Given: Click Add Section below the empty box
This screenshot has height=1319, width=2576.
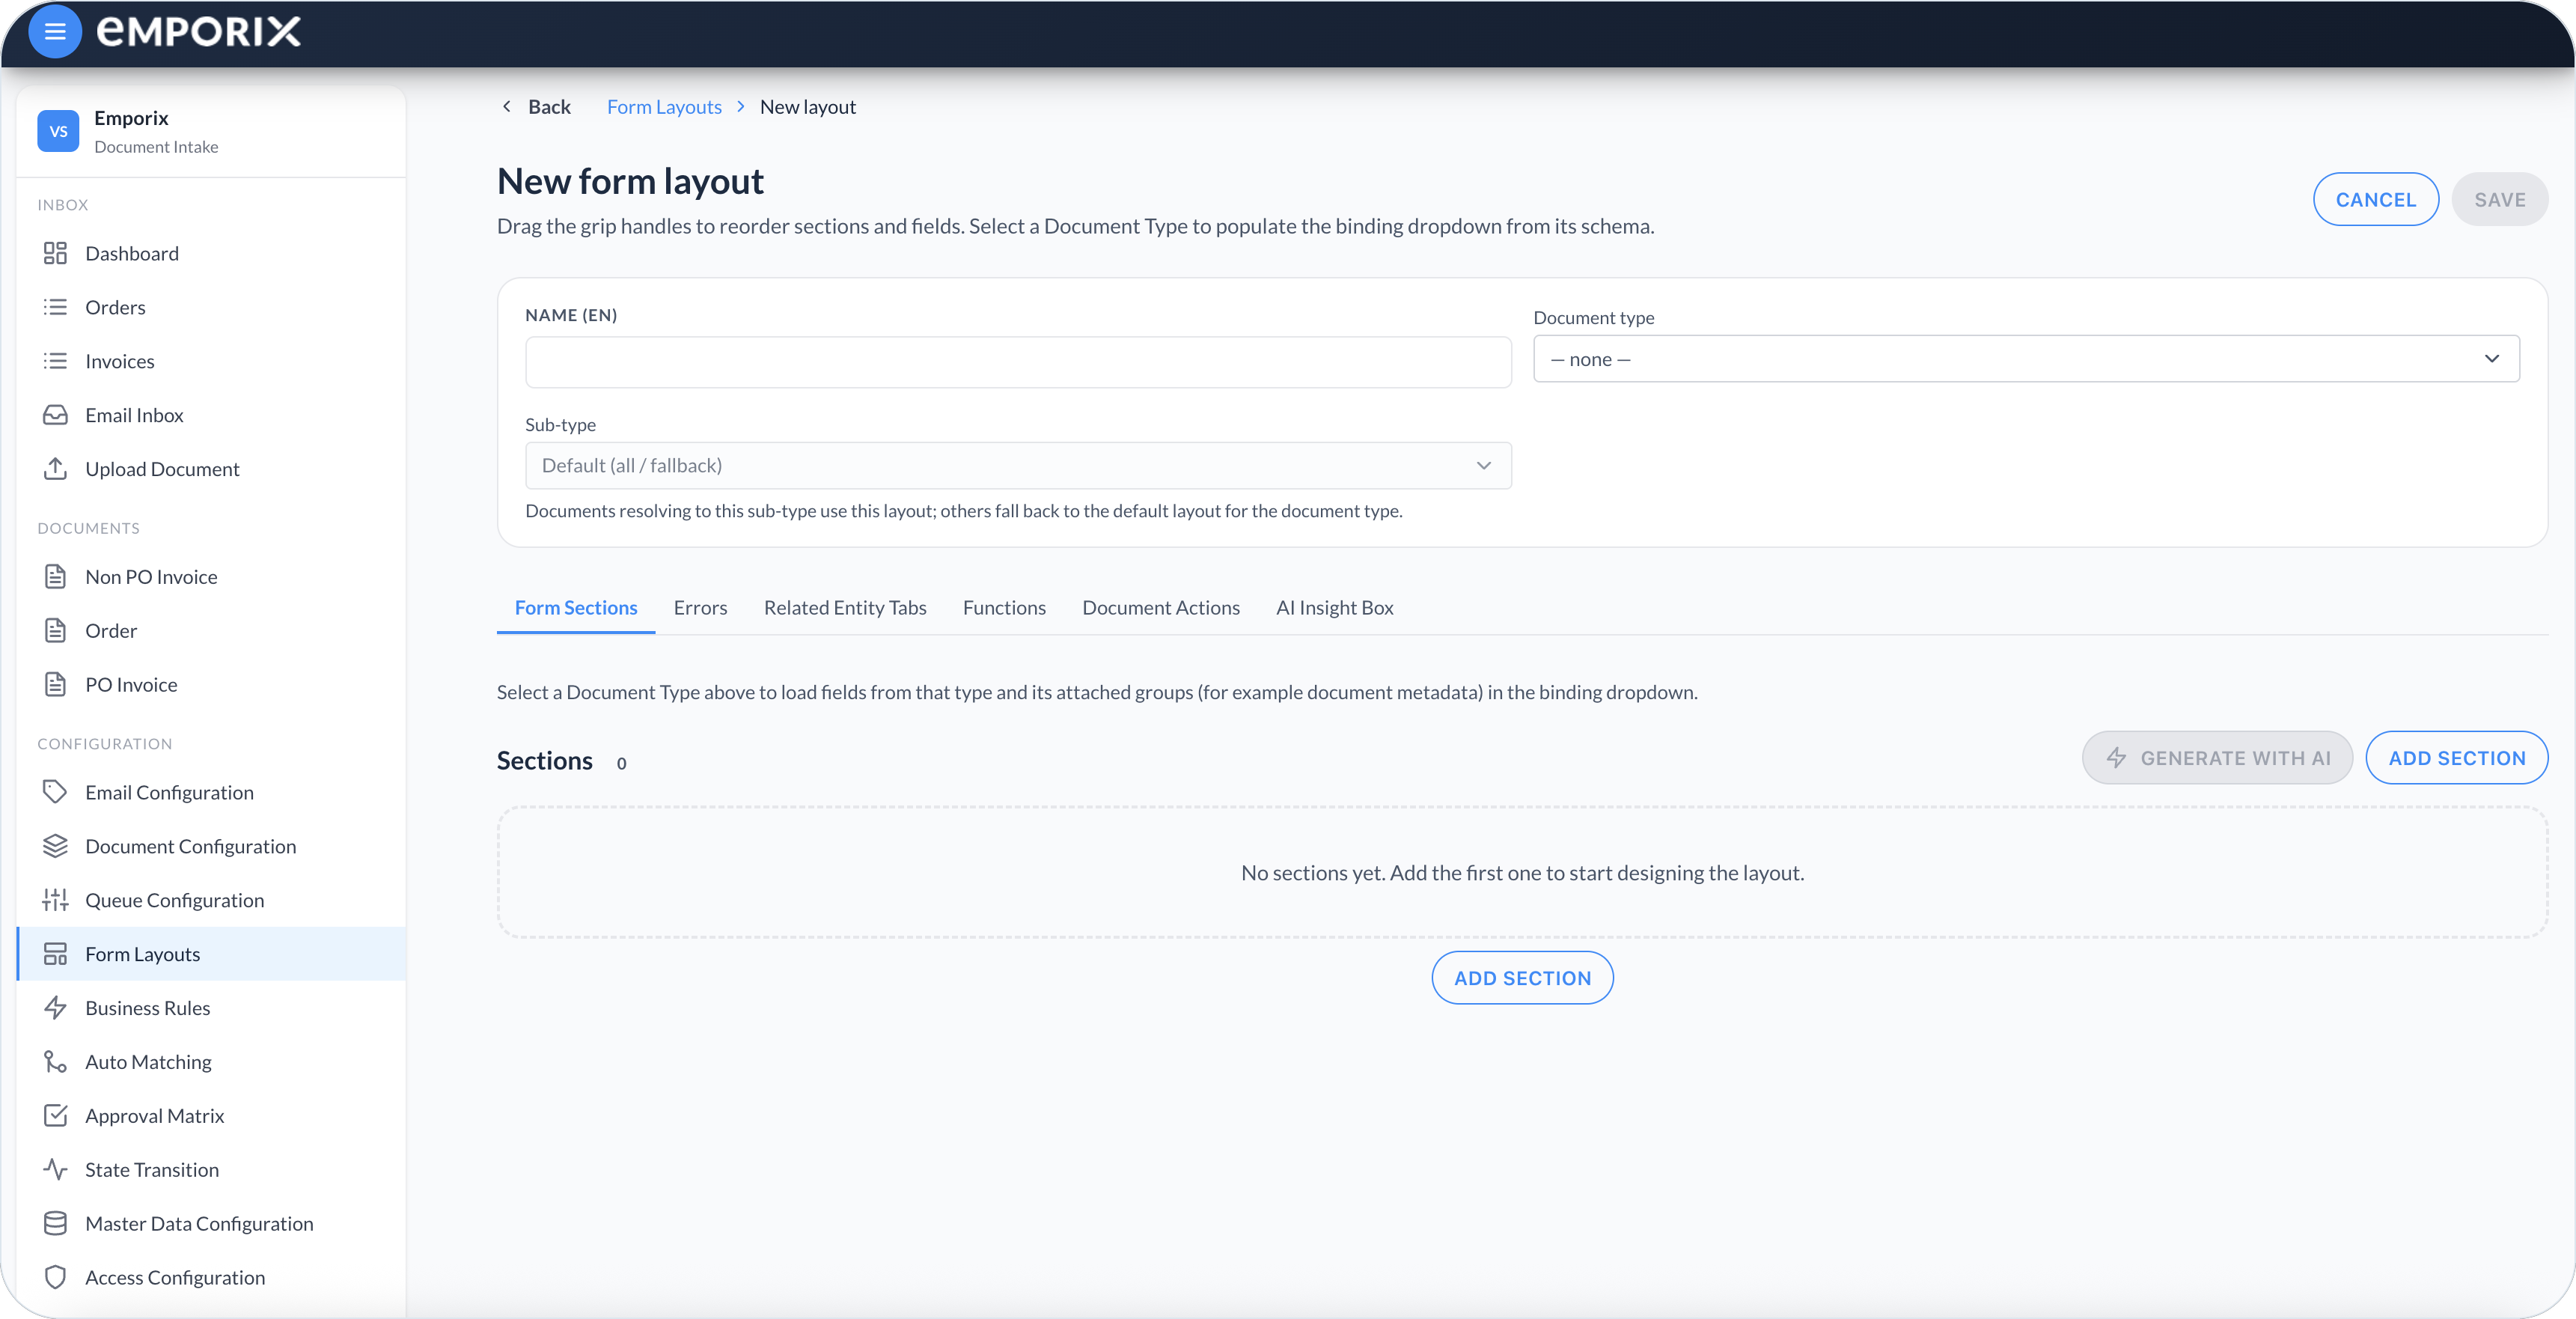Looking at the screenshot, I should click(x=1522, y=978).
